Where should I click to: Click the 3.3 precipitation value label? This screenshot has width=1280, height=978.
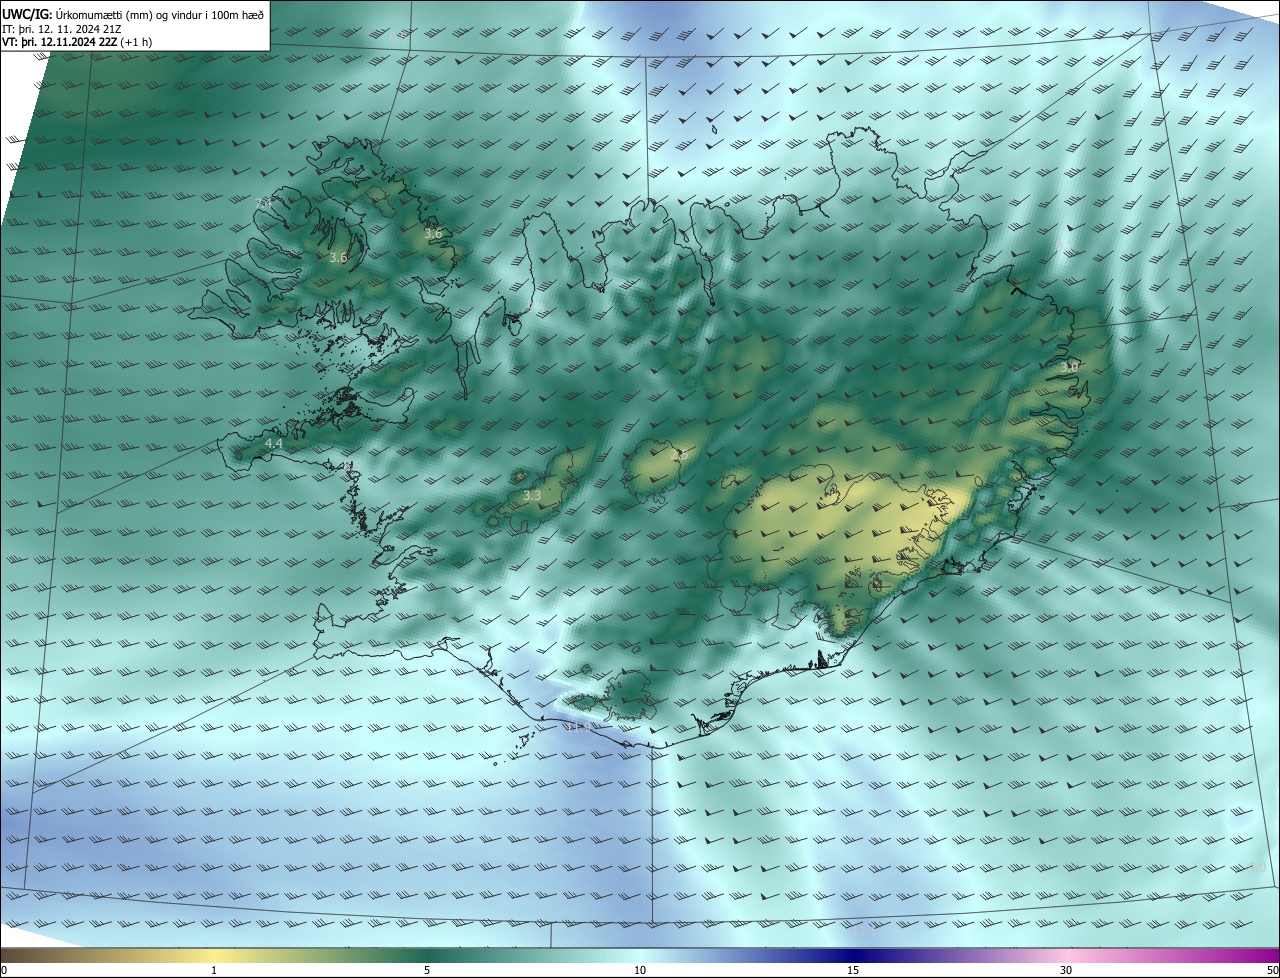pos(532,496)
